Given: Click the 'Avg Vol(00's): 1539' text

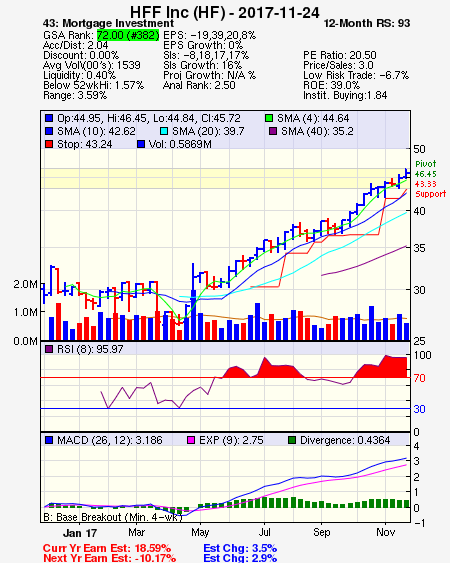Looking at the screenshot, I should pyautogui.click(x=92, y=65).
